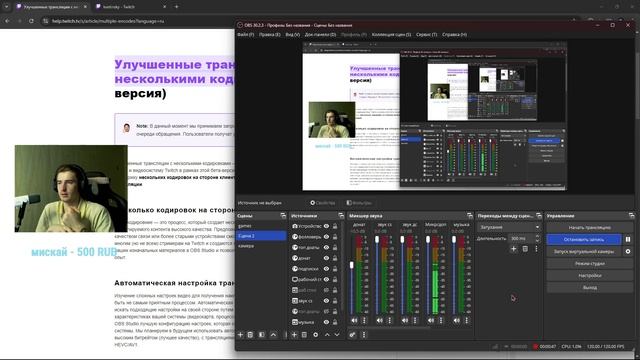Viewport: 640px width, 360px height.
Task: Add a source with the plus icon in Источники
Action: (x=294, y=335)
